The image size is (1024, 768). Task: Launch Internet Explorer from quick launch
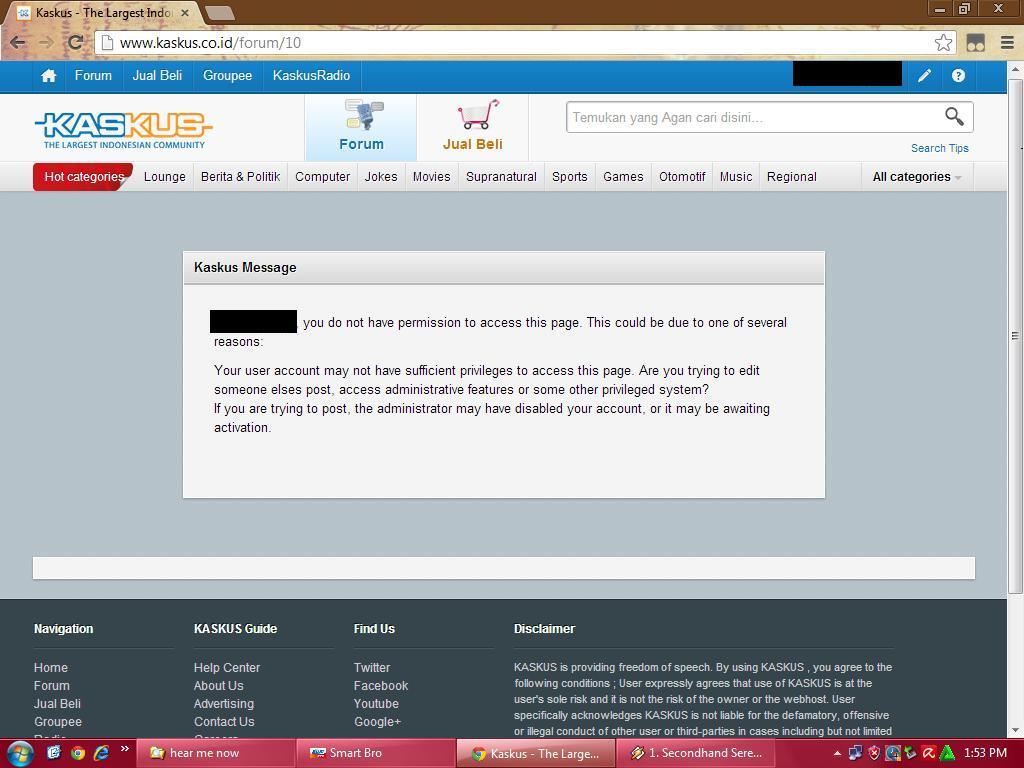pyautogui.click(x=101, y=753)
